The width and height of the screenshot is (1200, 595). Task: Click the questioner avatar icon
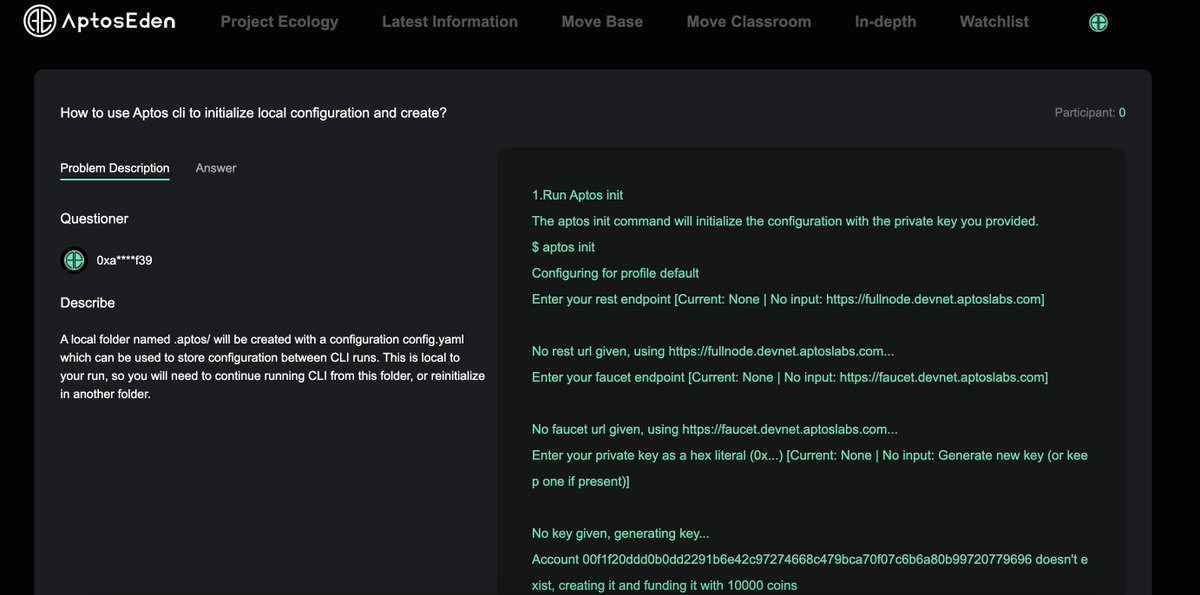73,260
